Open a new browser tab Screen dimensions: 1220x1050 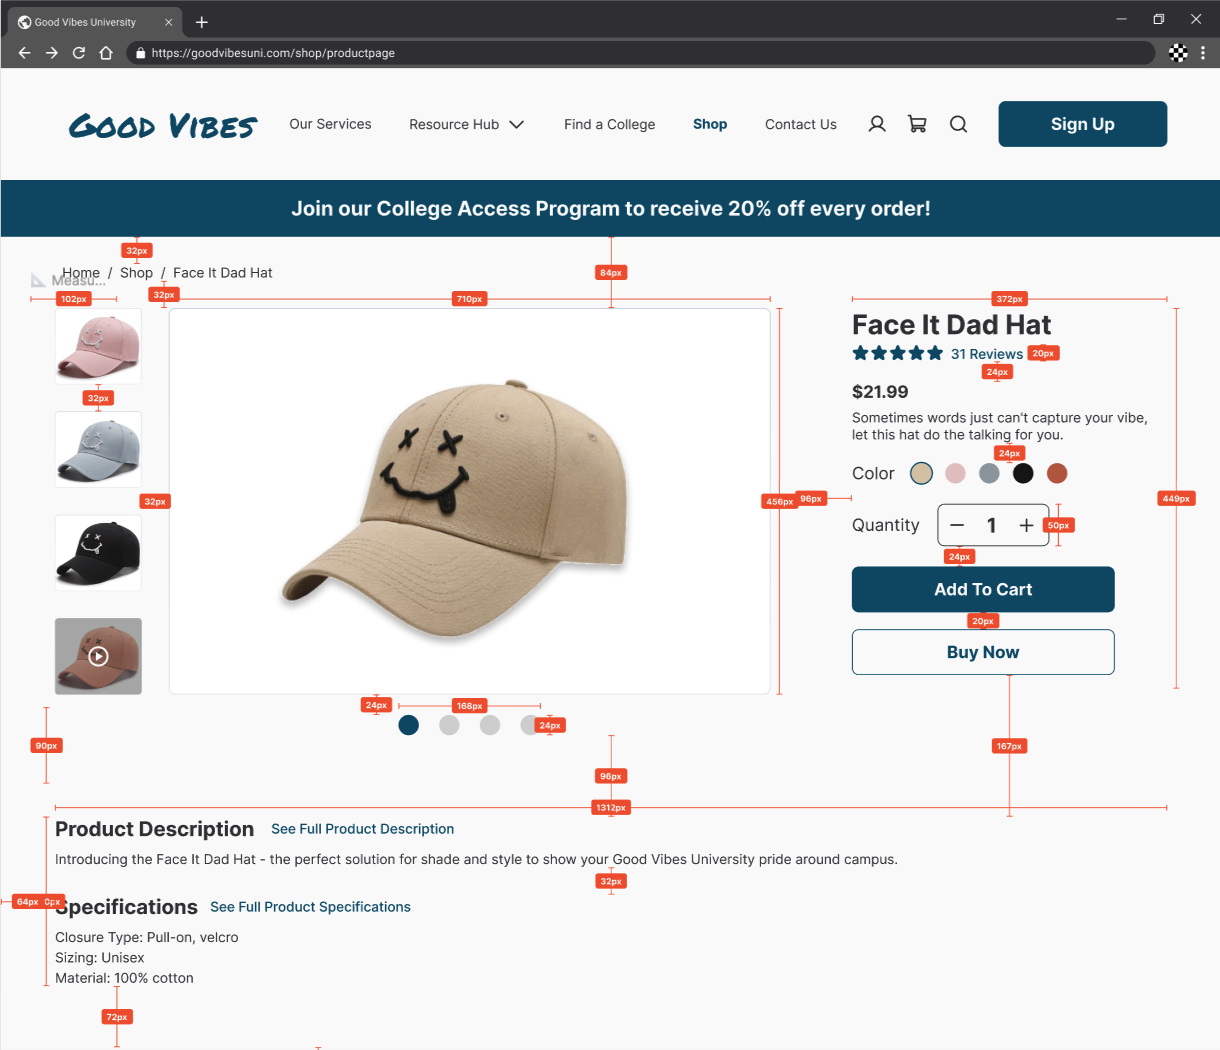[x=202, y=22]
